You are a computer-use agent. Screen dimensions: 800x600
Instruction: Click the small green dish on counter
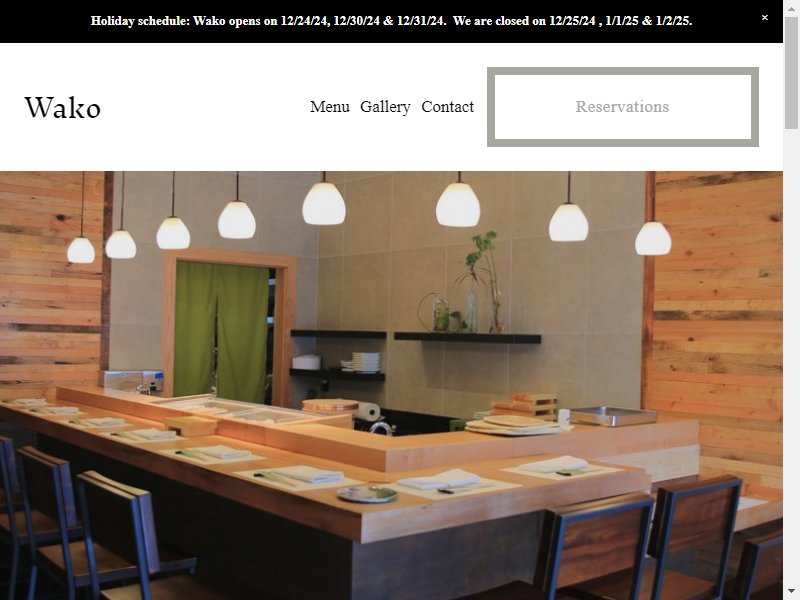point(367,494)
